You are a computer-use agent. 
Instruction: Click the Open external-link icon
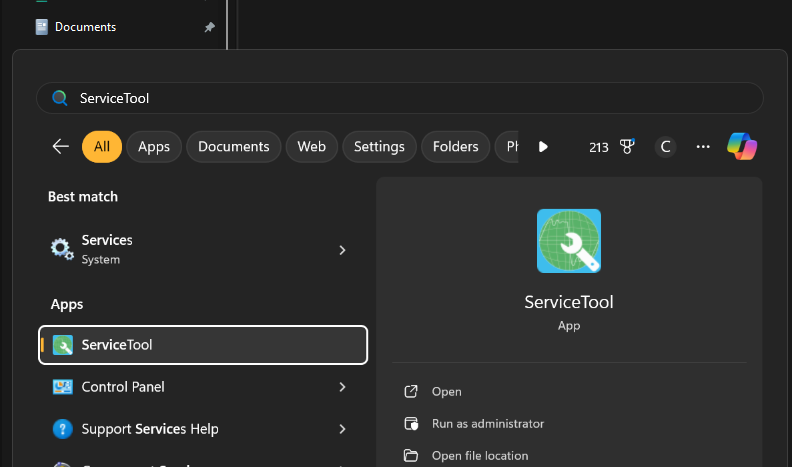click(411, 391)
